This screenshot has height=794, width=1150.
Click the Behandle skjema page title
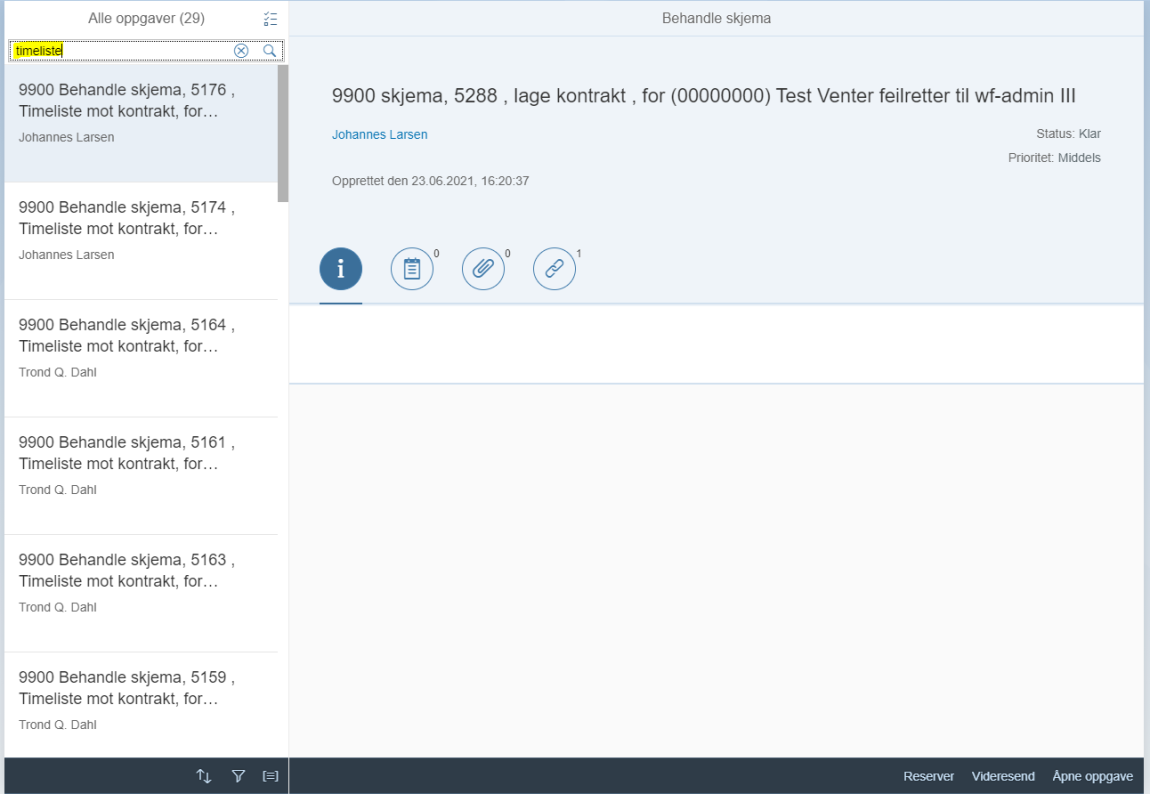716,18
